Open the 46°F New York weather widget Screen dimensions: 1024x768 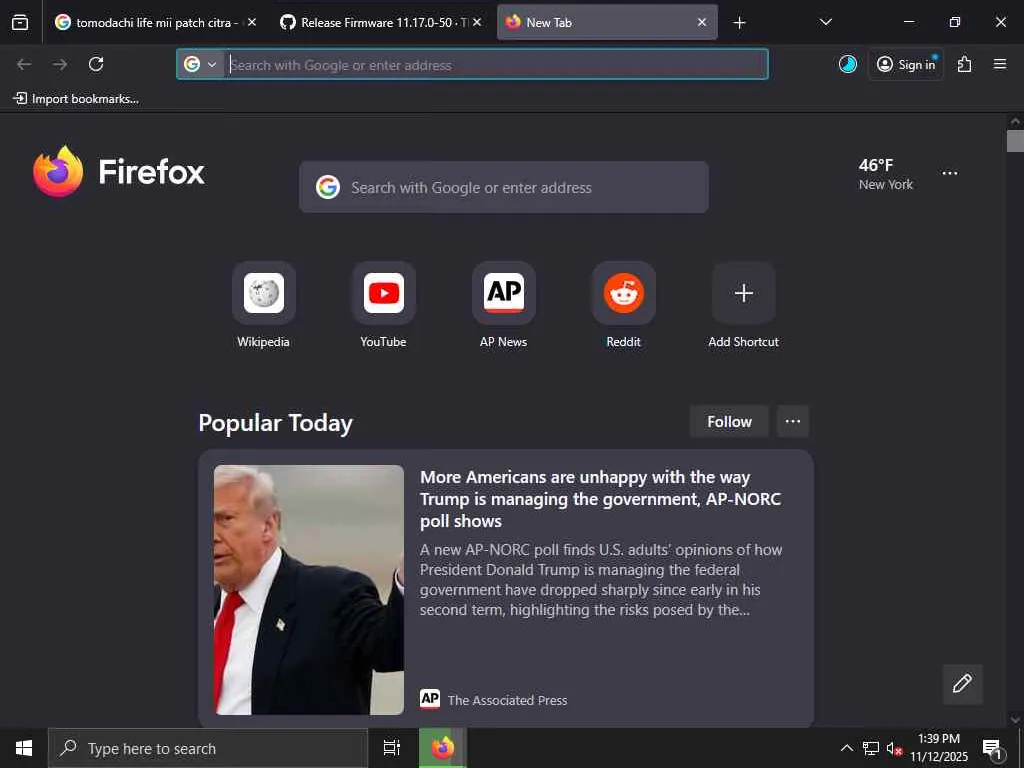tap(886, 174)
